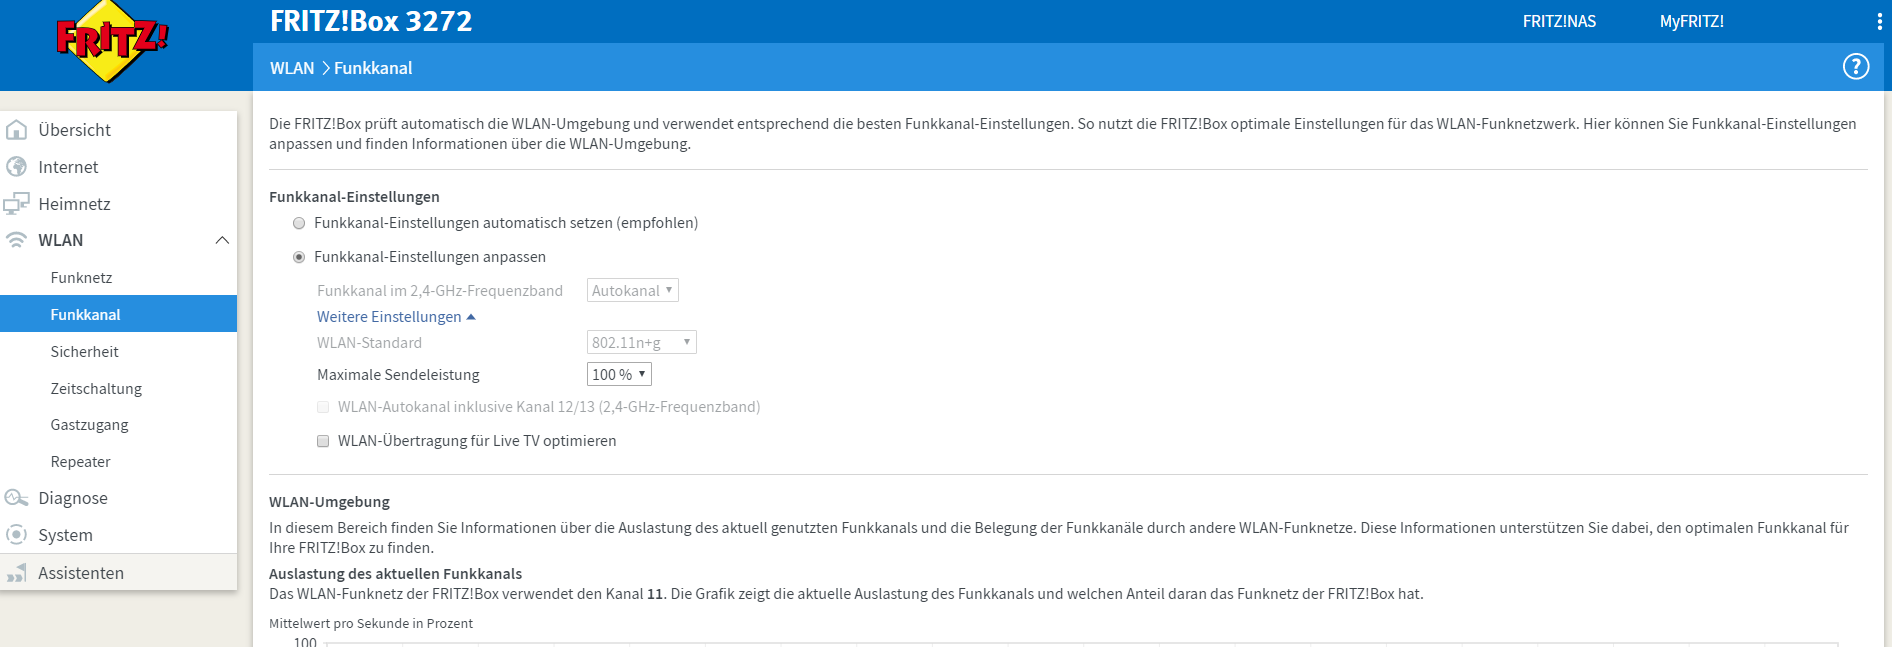
Task: Click WLAN-Standard label
Action: click(x=369, y=343)
